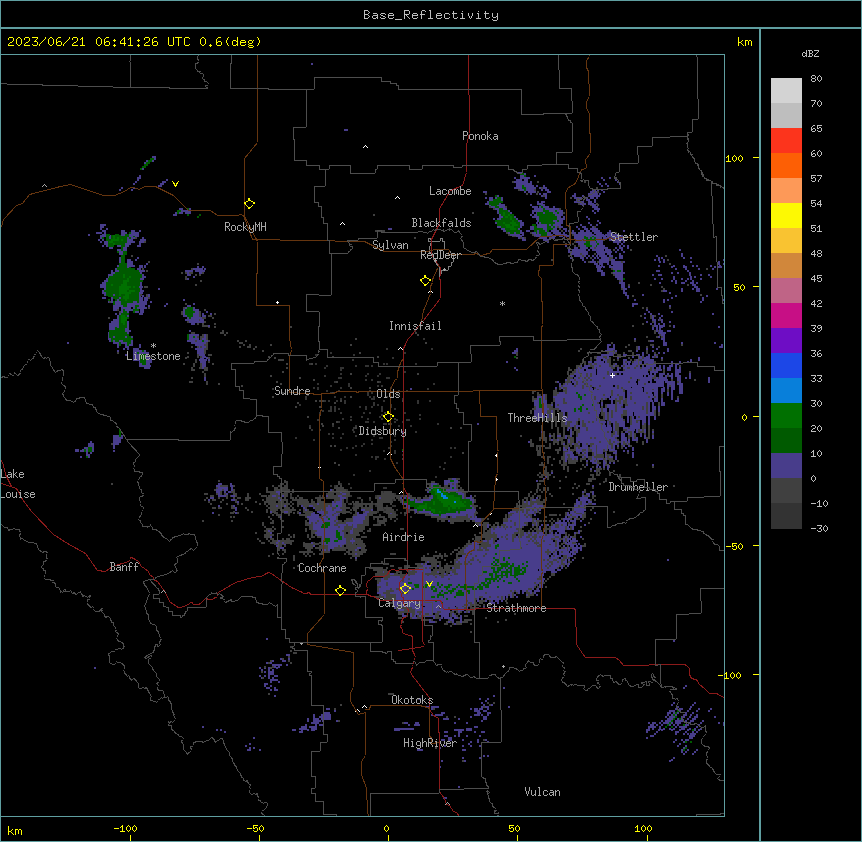This screenshot has width=862, height=842.
Task: Click the Lake Louise label
Action: click(18, 484)
